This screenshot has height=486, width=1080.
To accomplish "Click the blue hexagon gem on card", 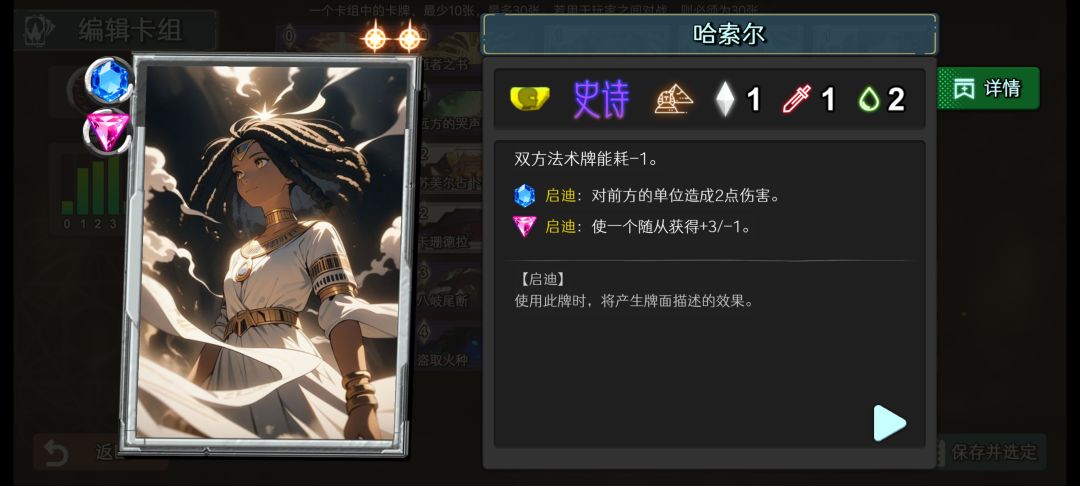I will click(x=109, y=80).
